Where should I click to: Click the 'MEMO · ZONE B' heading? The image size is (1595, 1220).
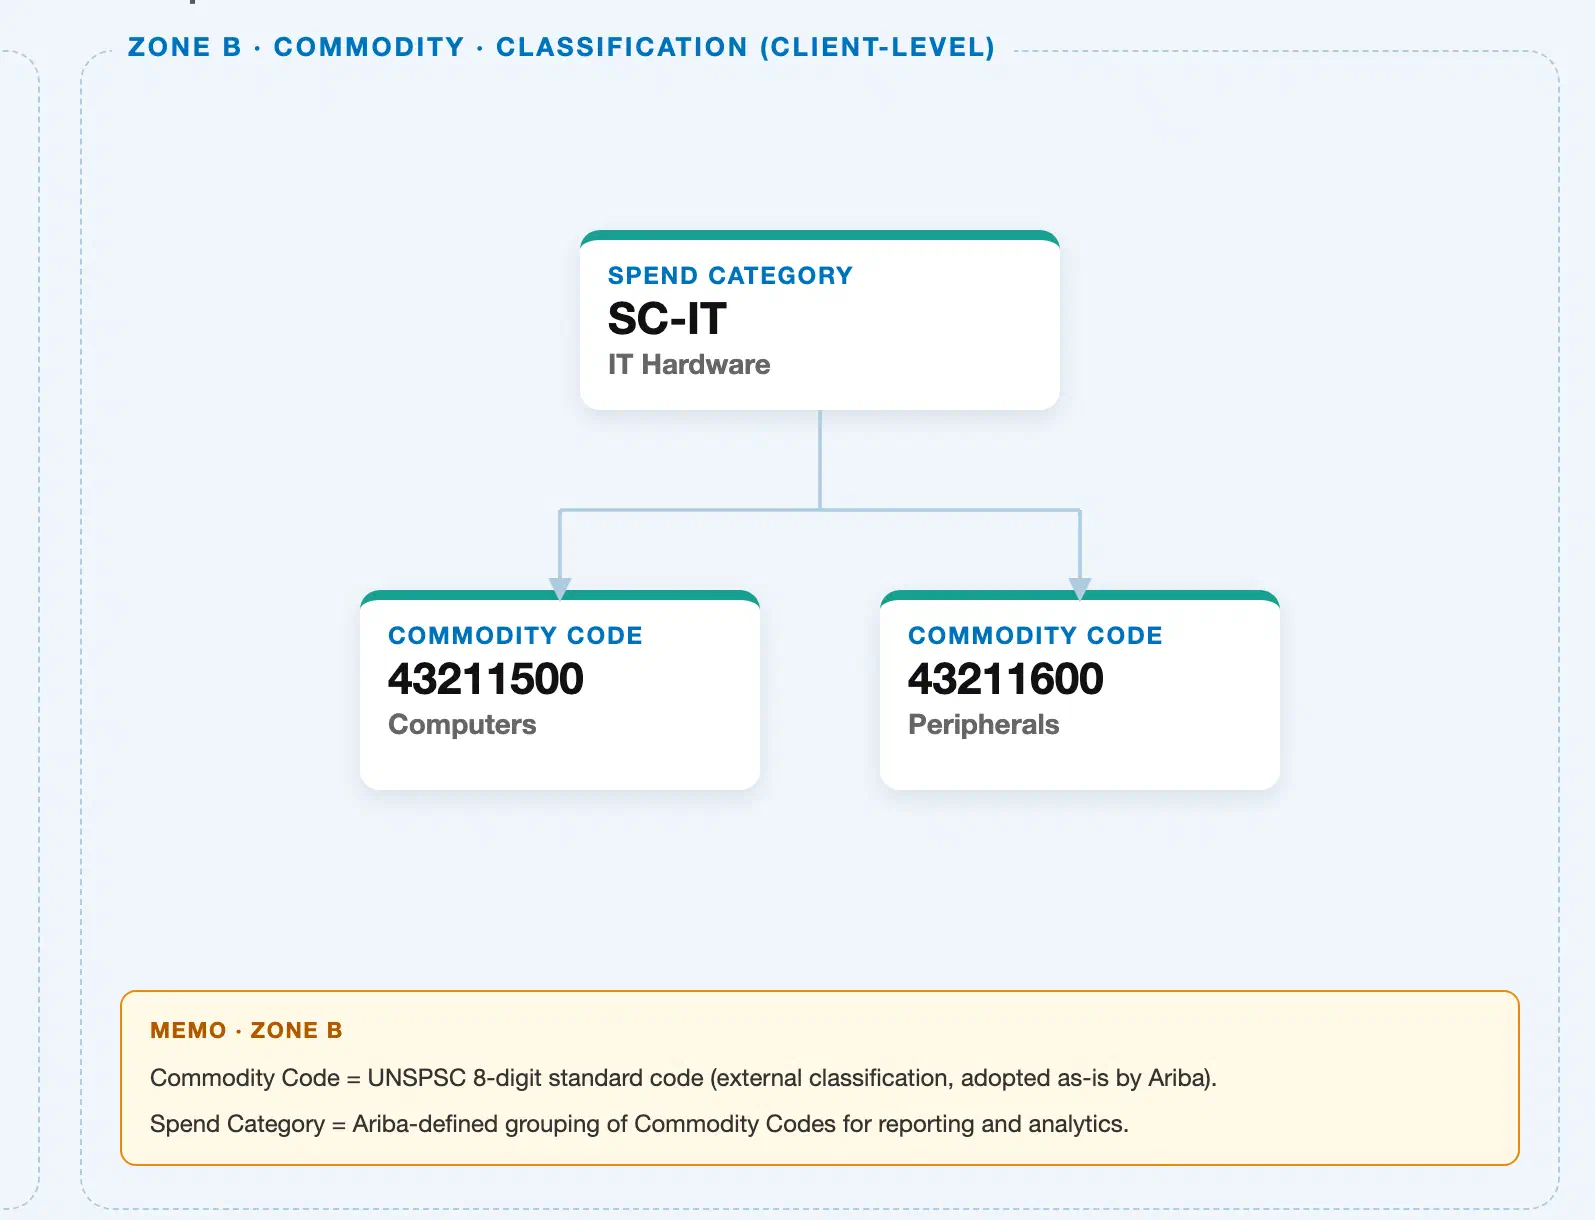246,1031
